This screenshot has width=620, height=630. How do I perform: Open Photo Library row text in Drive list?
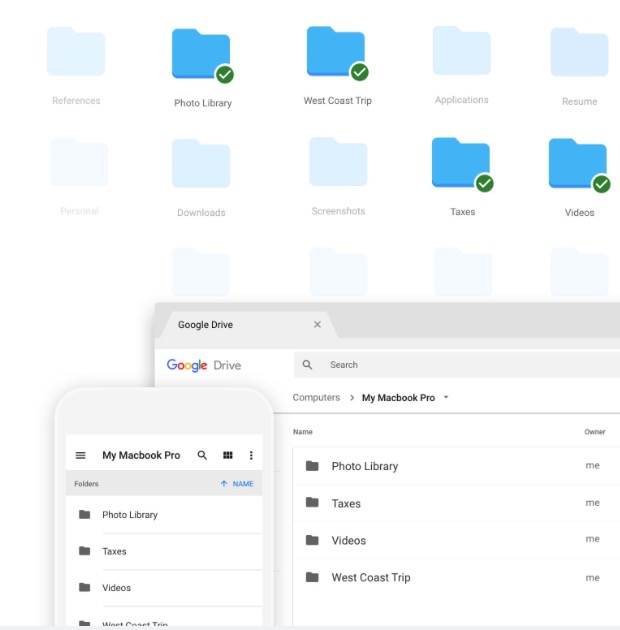pos(365,466)
